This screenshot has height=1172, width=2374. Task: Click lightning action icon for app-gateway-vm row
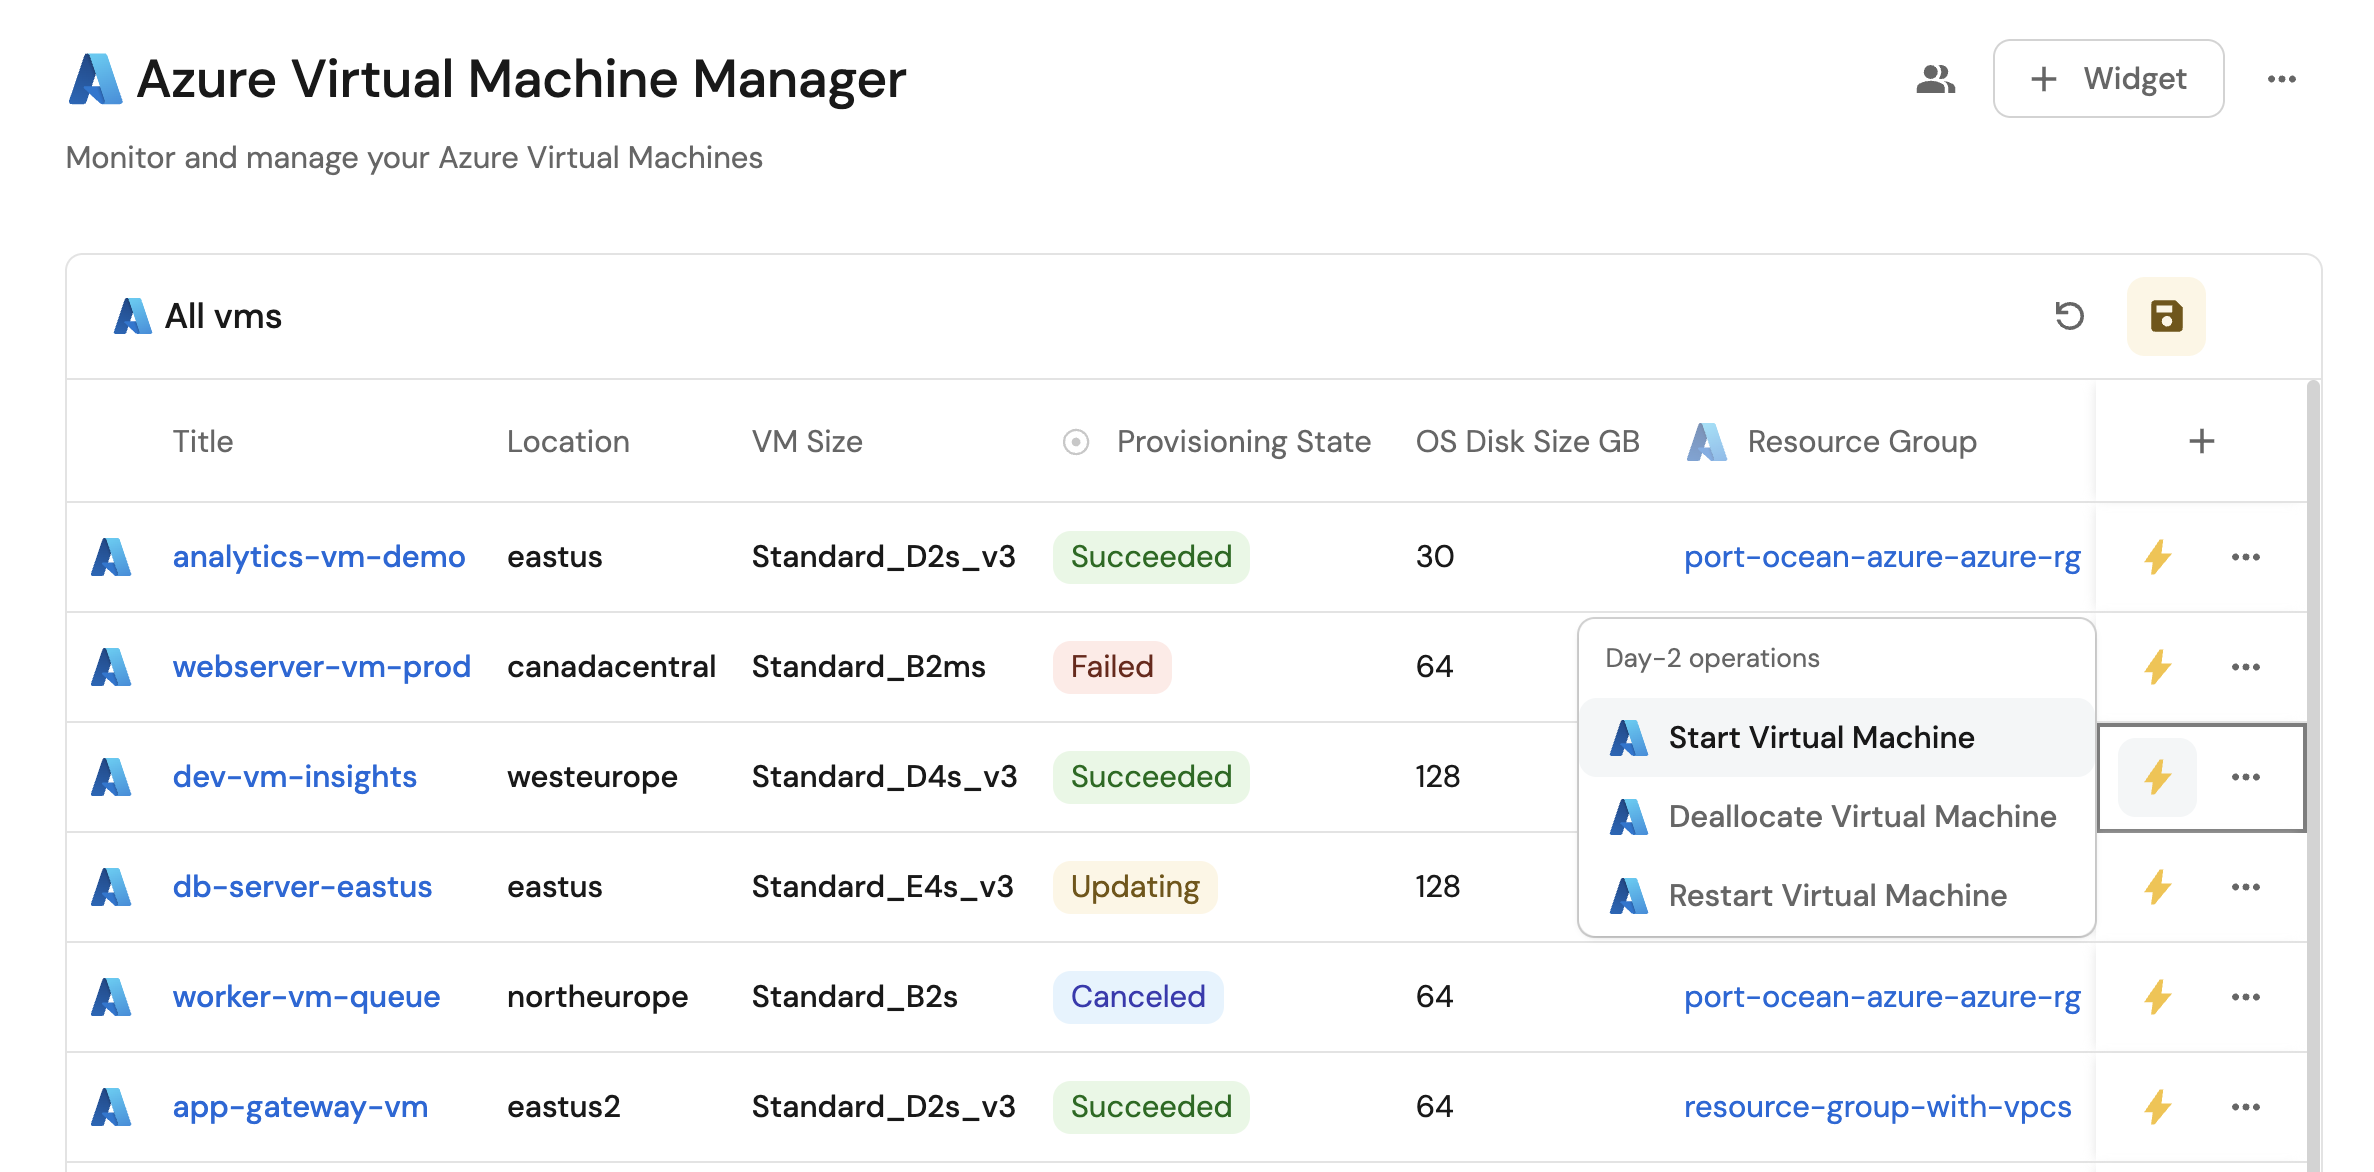(x=2158, y=1107)
